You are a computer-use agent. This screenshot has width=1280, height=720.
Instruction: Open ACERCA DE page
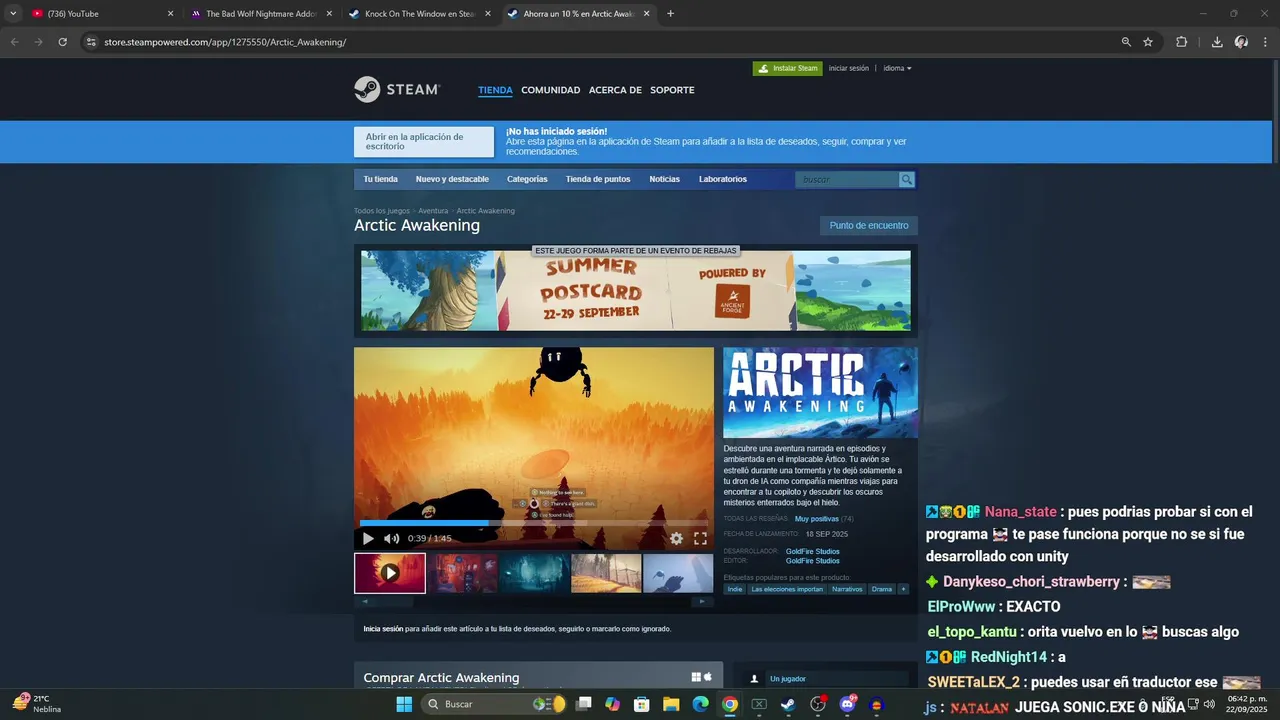[615, 90]
